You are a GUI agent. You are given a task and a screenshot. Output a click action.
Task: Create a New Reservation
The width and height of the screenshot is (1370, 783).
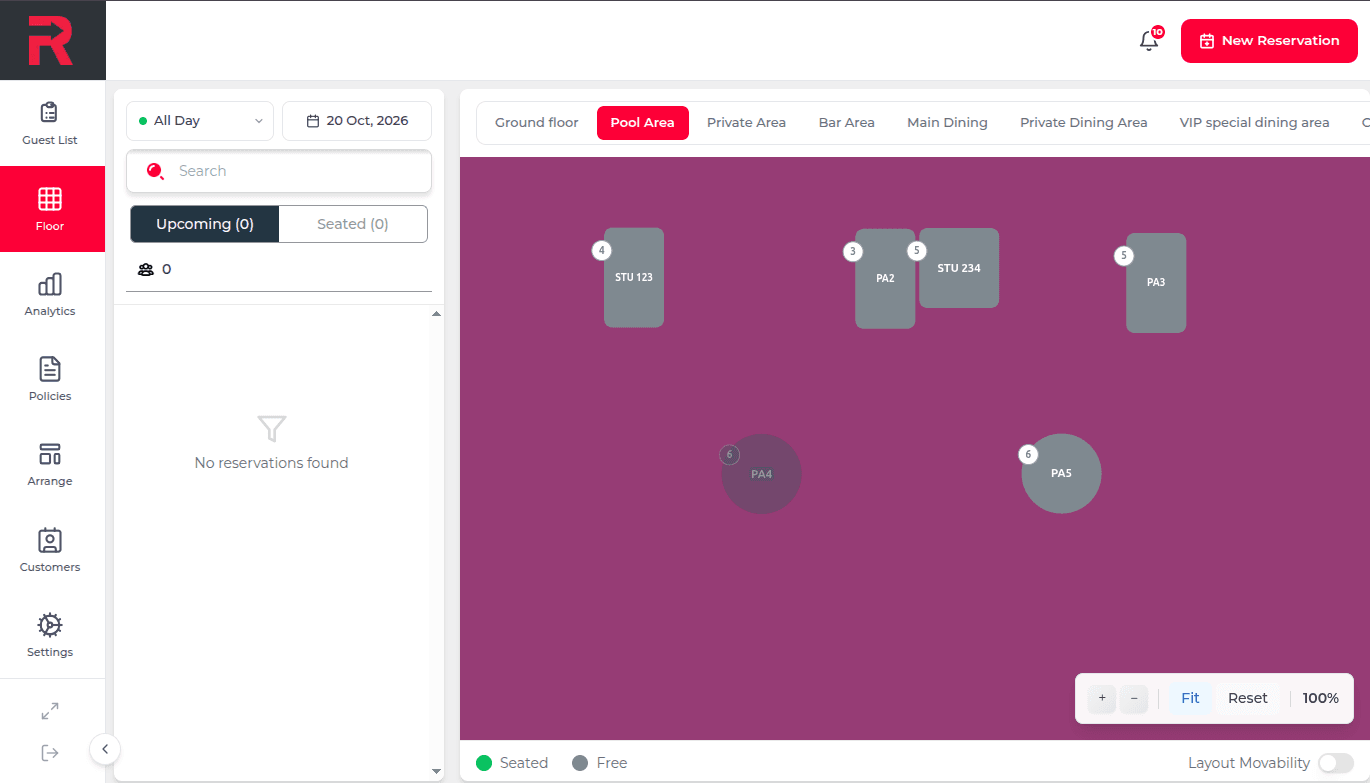pos(1269,41)
